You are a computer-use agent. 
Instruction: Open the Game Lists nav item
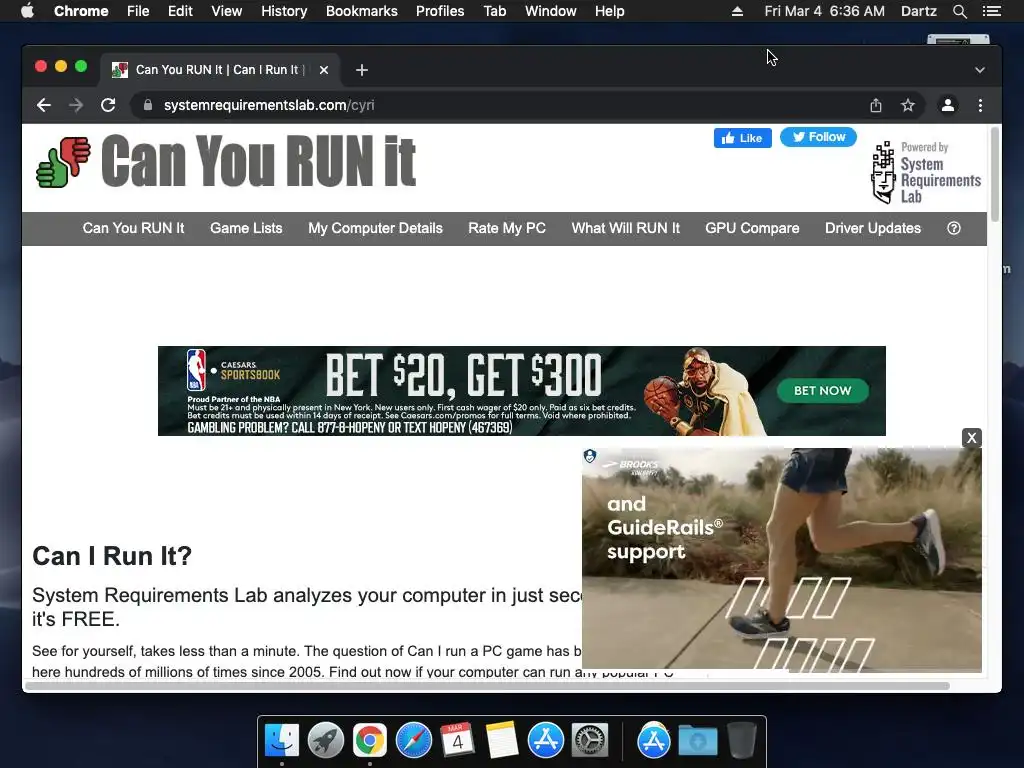pos(246,228)
